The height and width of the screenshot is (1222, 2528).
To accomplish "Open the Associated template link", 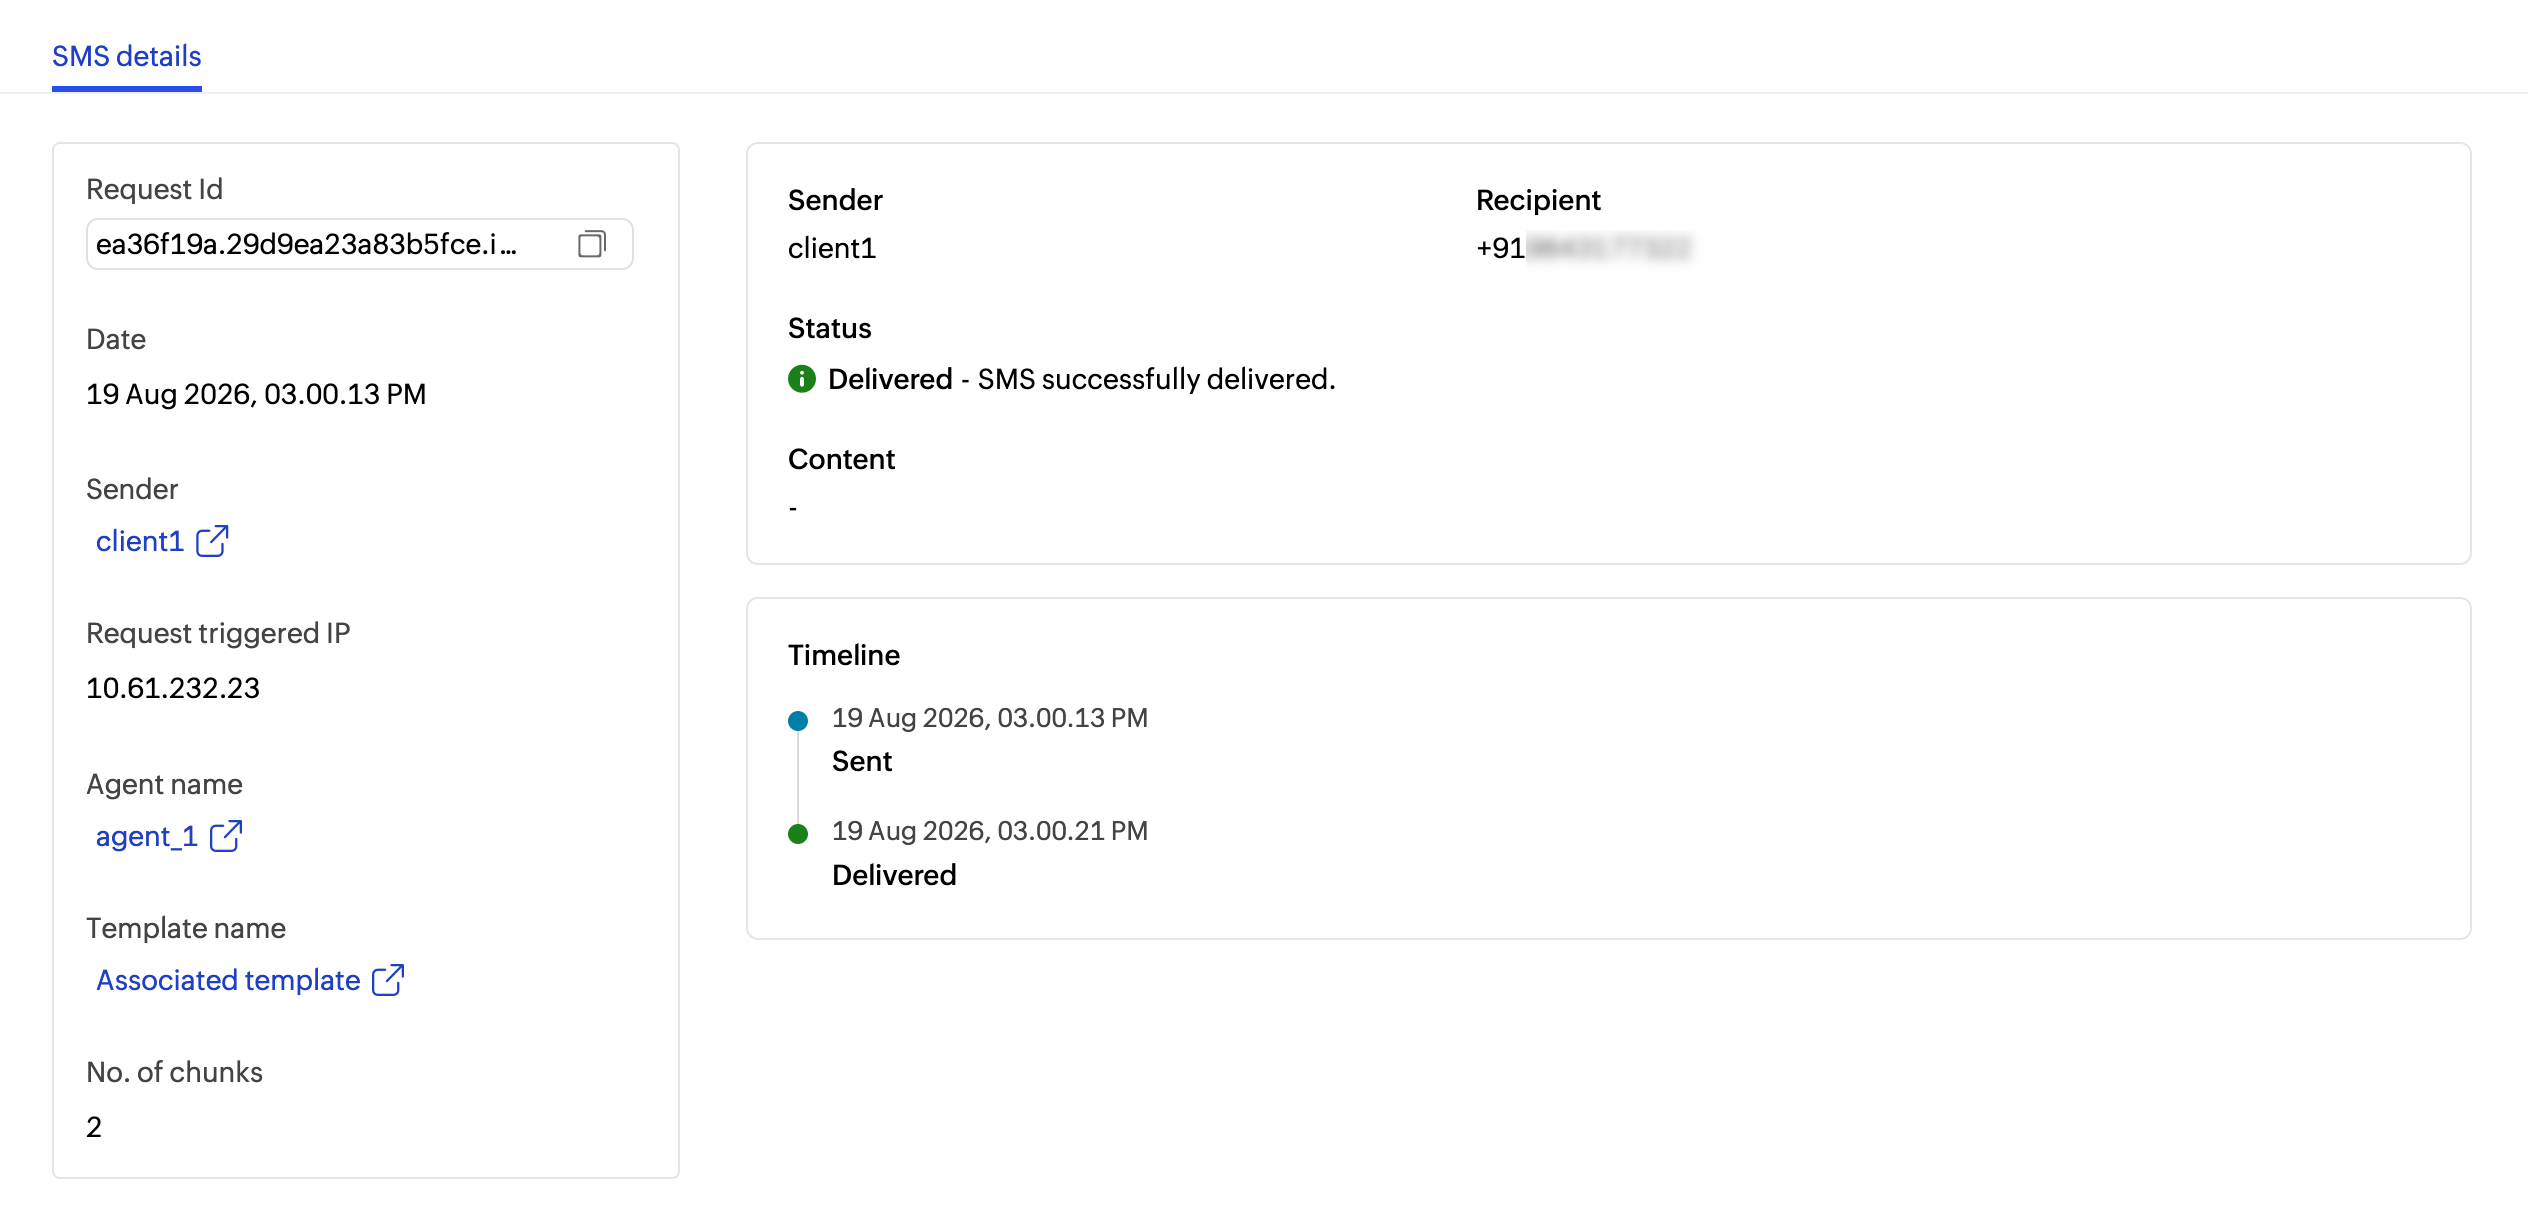I will tap(228, 980).
